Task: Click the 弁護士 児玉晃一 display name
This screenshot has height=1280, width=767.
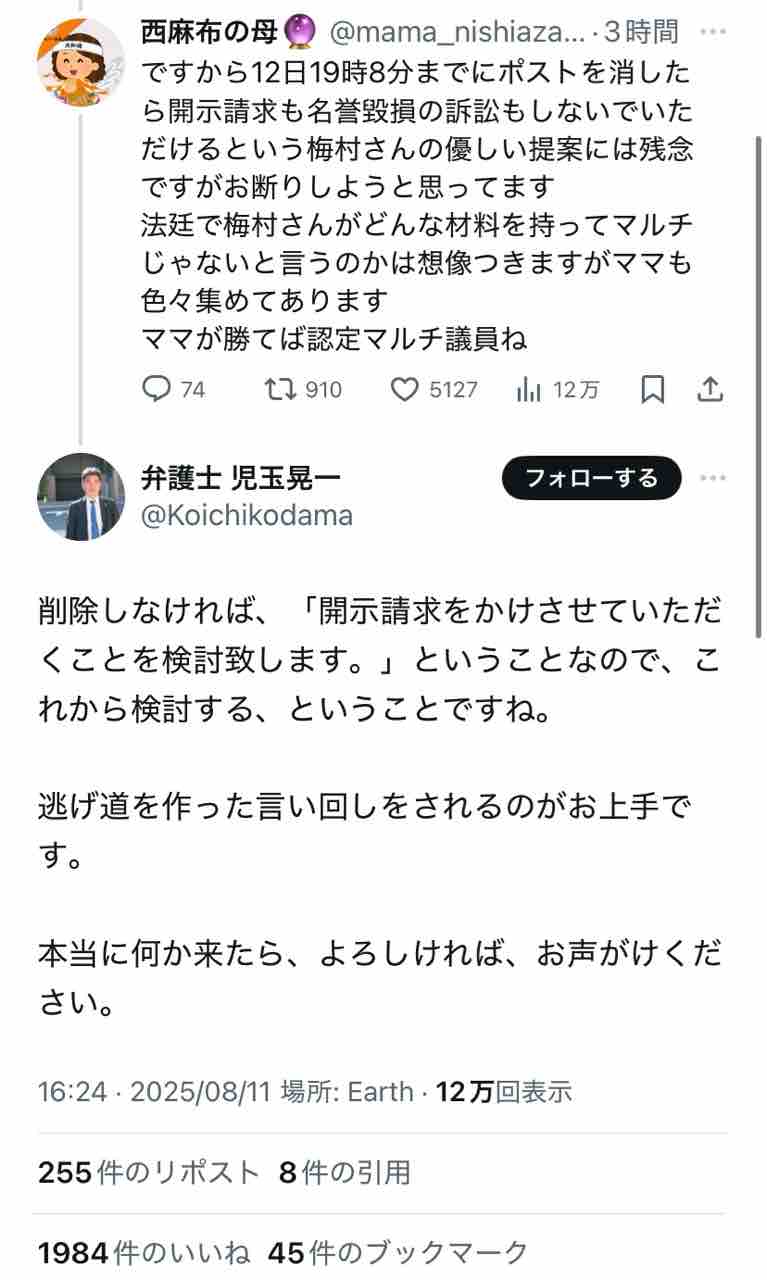Action: (x=240, y=477)
